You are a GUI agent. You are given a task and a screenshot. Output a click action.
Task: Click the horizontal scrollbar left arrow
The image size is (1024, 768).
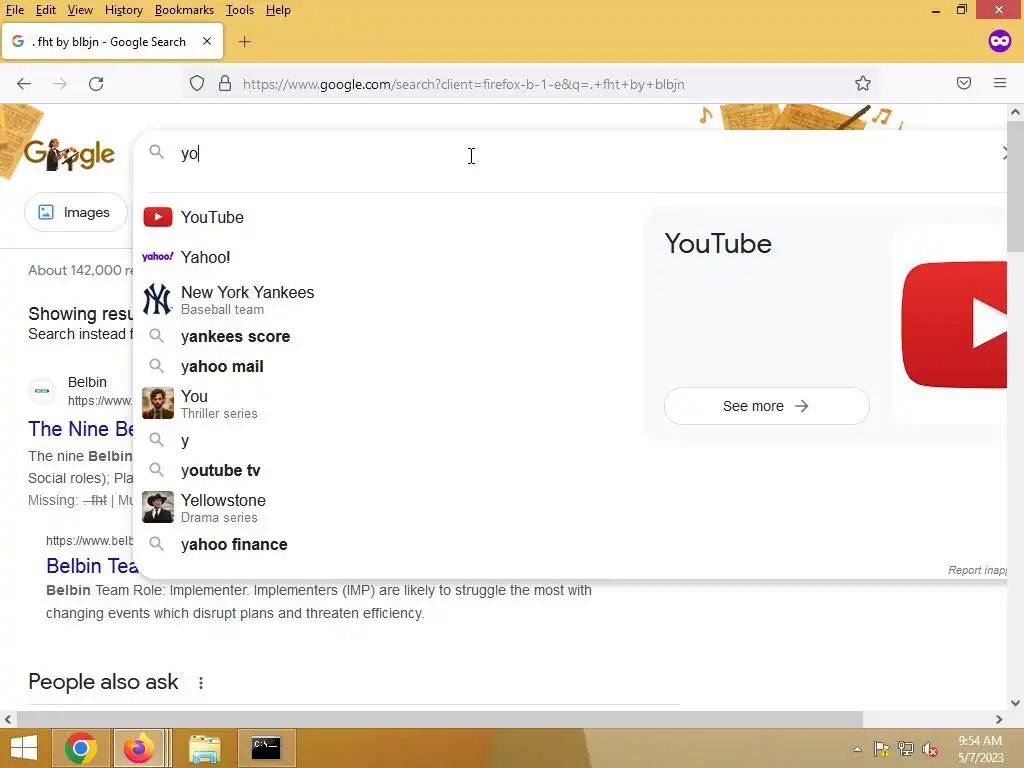point(8,720)
